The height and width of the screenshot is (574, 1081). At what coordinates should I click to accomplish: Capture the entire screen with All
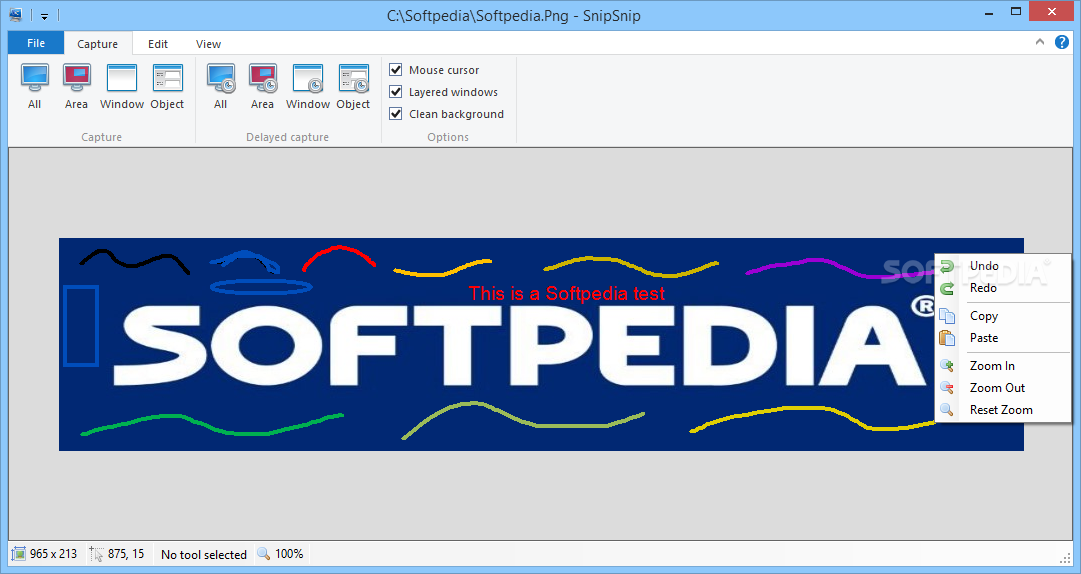[34, 86]
